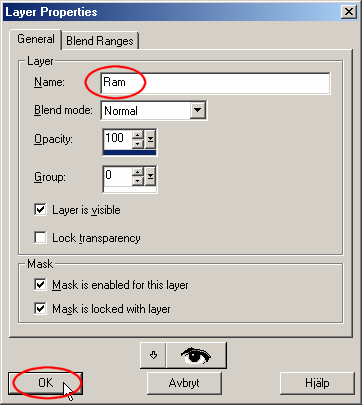Click the Avbryt cancel button
362x405 pixels.
point(184,383)
